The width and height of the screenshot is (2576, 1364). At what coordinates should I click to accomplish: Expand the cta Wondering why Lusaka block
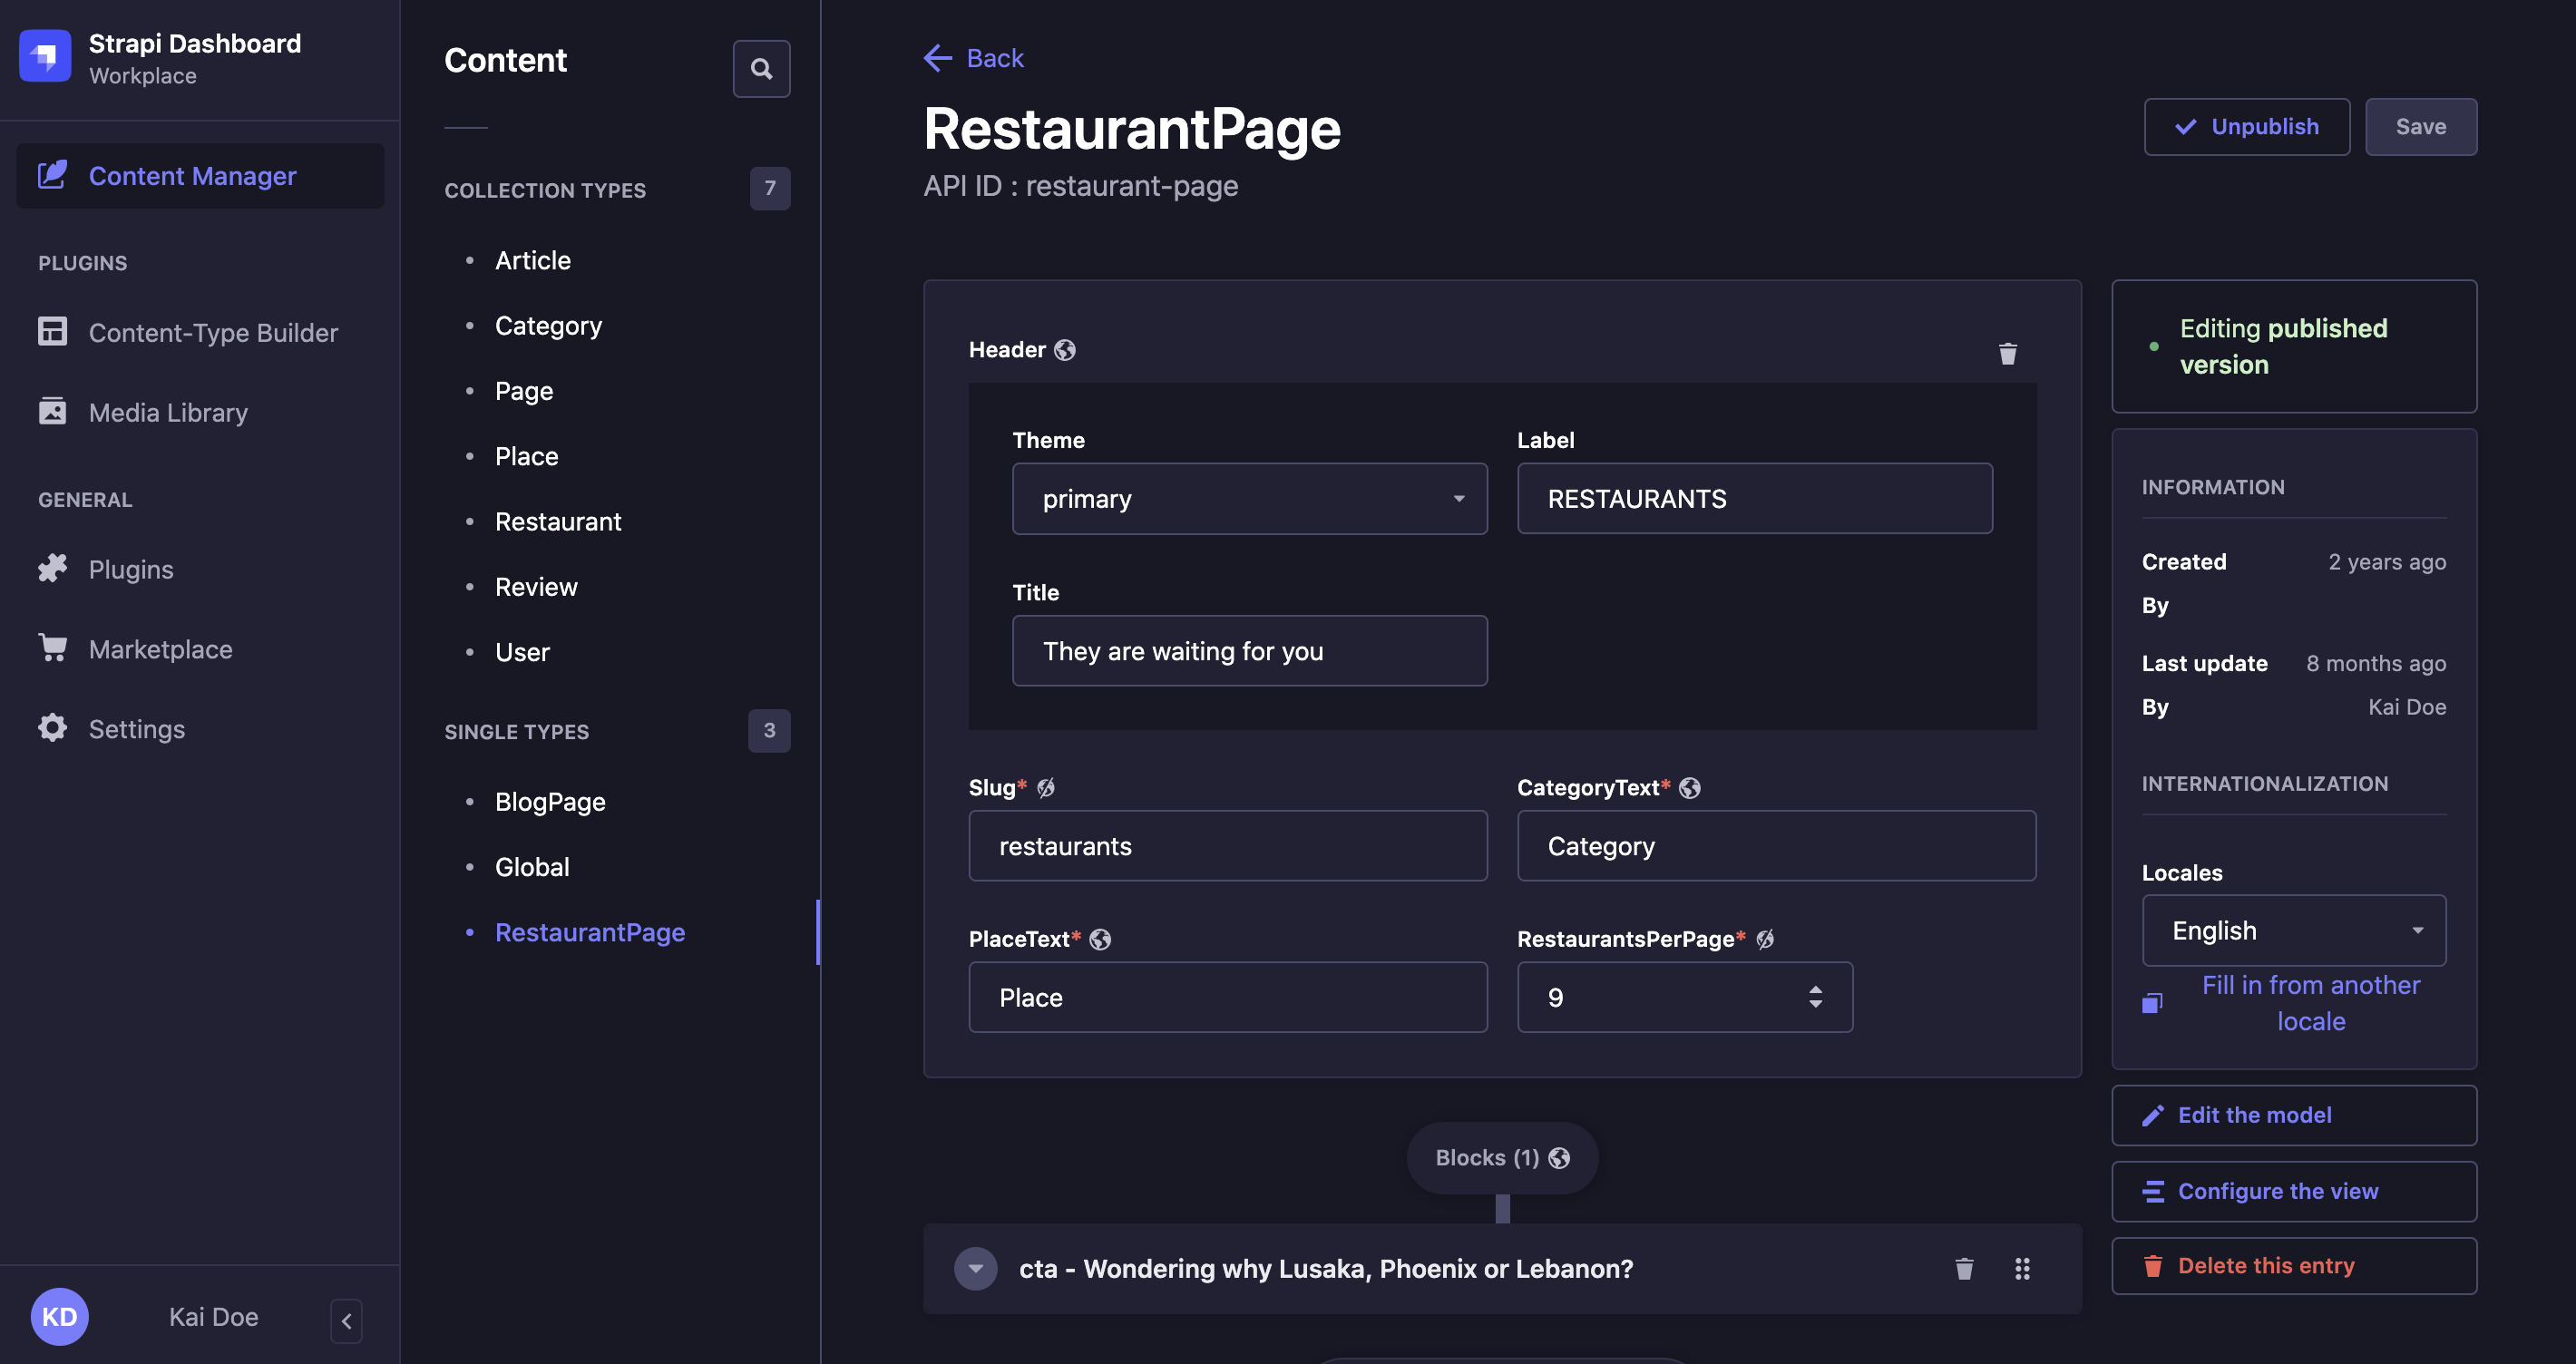975,1268
